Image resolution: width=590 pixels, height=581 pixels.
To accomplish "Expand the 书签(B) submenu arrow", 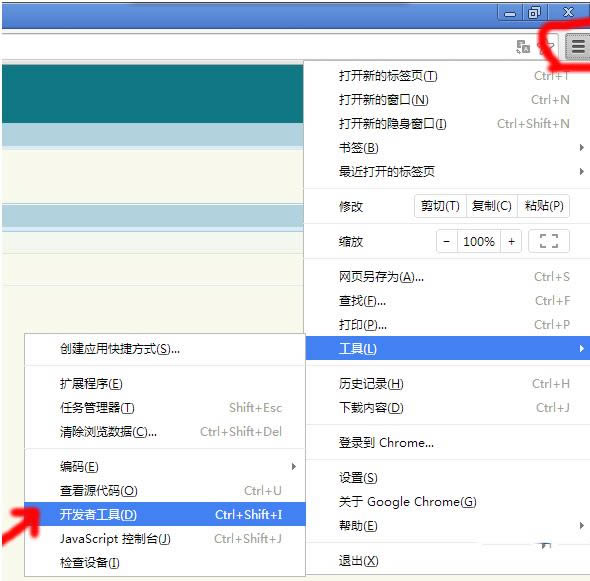I will (582, 148).
